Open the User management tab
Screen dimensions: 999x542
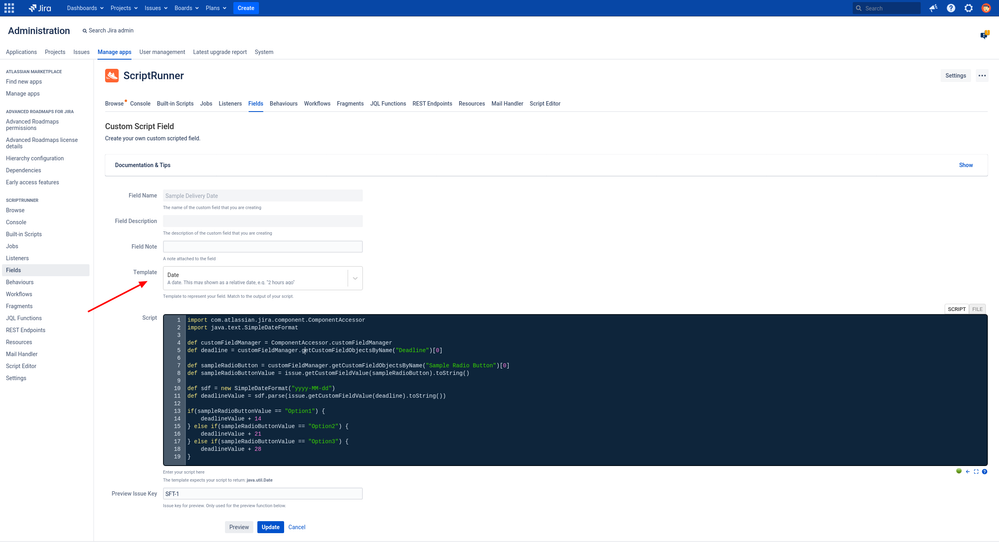pos(162,52)
